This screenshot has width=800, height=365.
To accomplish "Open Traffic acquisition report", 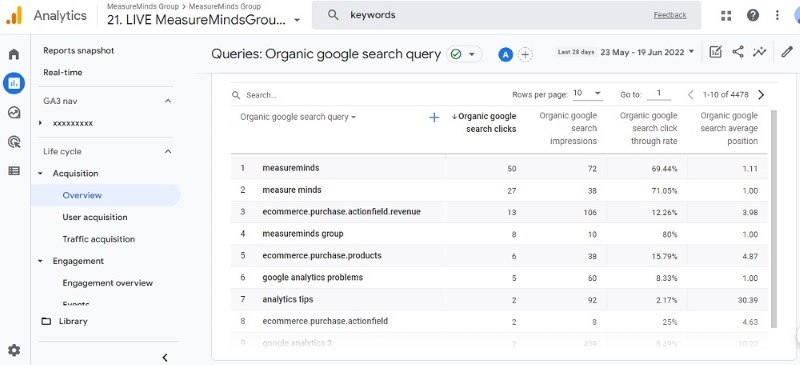I will coord(98,239).
